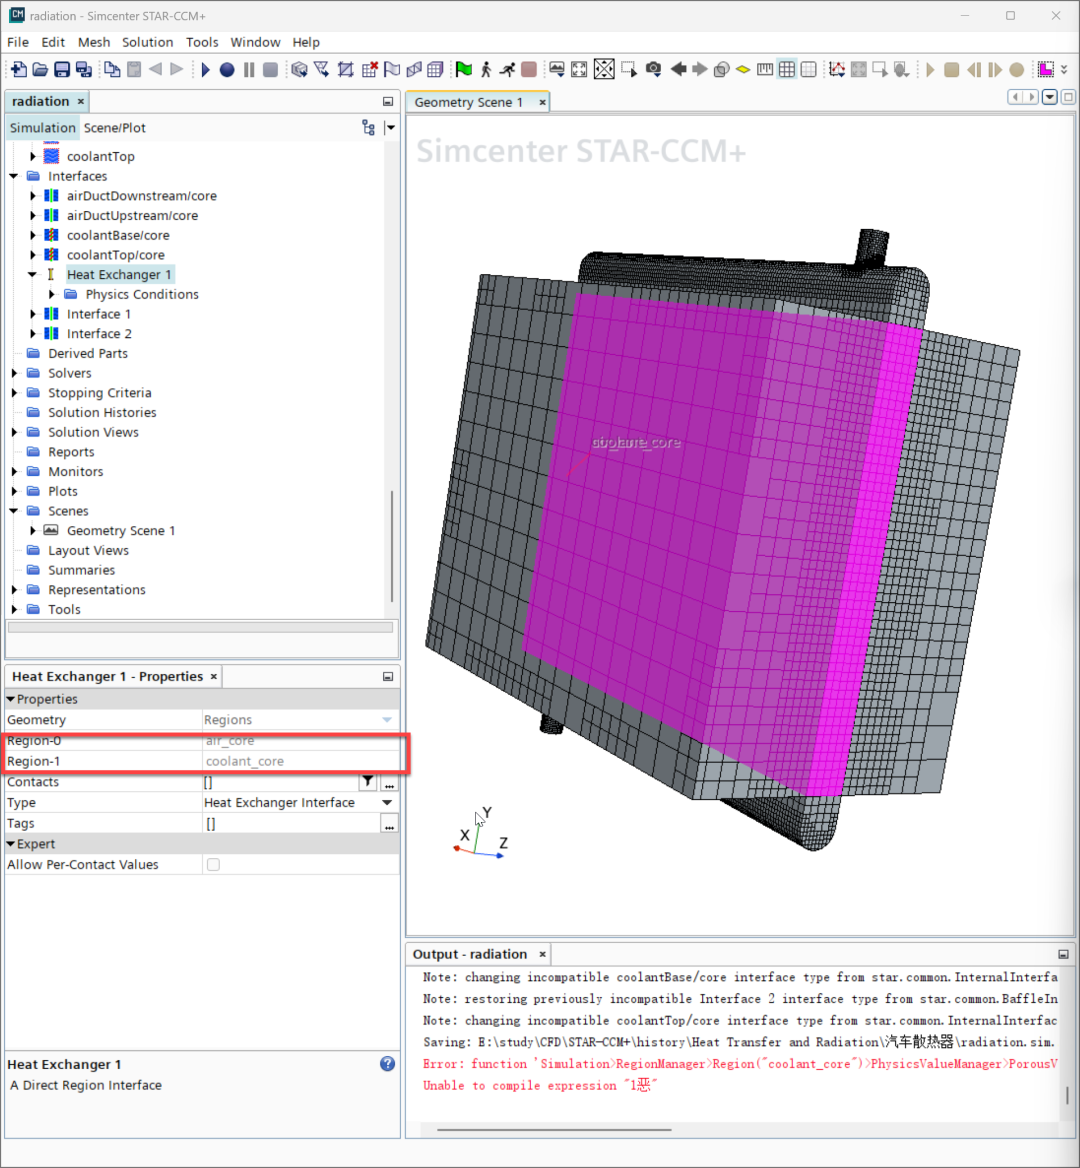
Task: Click the import surface mesh cube icon
Action: pos(299,69)
